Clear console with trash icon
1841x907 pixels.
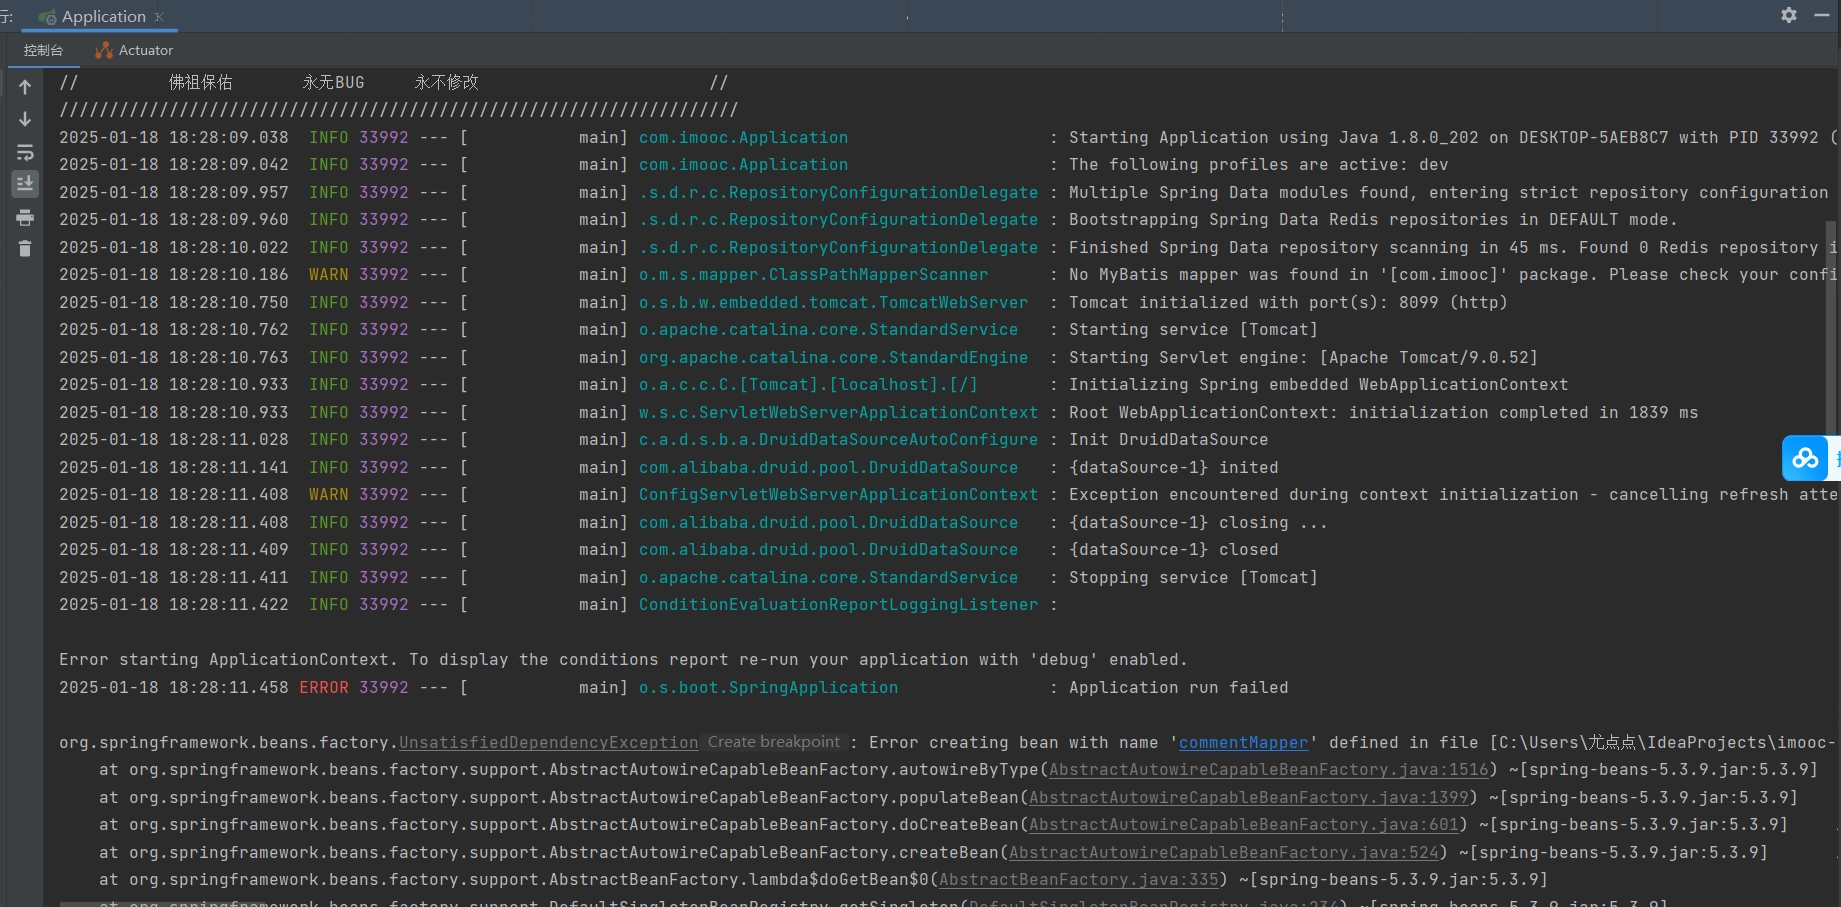(x=25, y=249)
